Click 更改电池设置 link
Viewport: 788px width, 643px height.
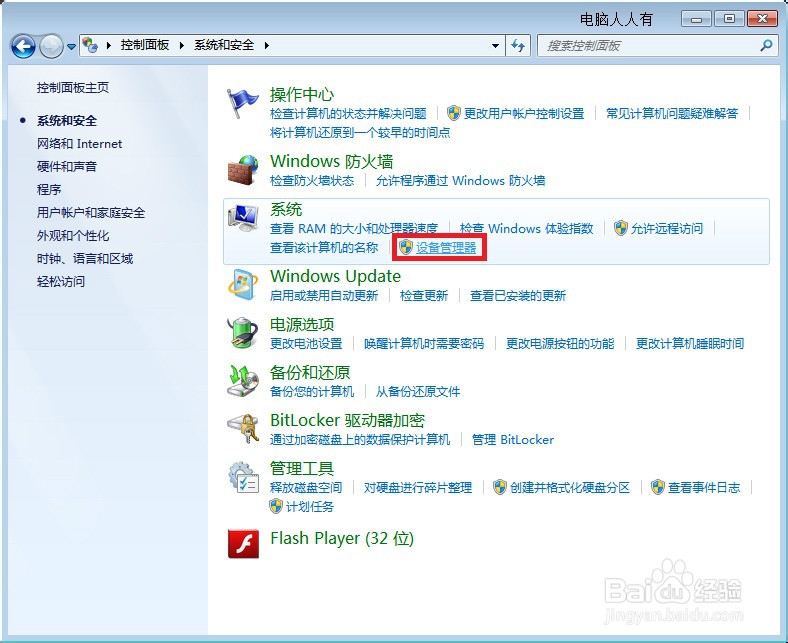coord(306,343)
